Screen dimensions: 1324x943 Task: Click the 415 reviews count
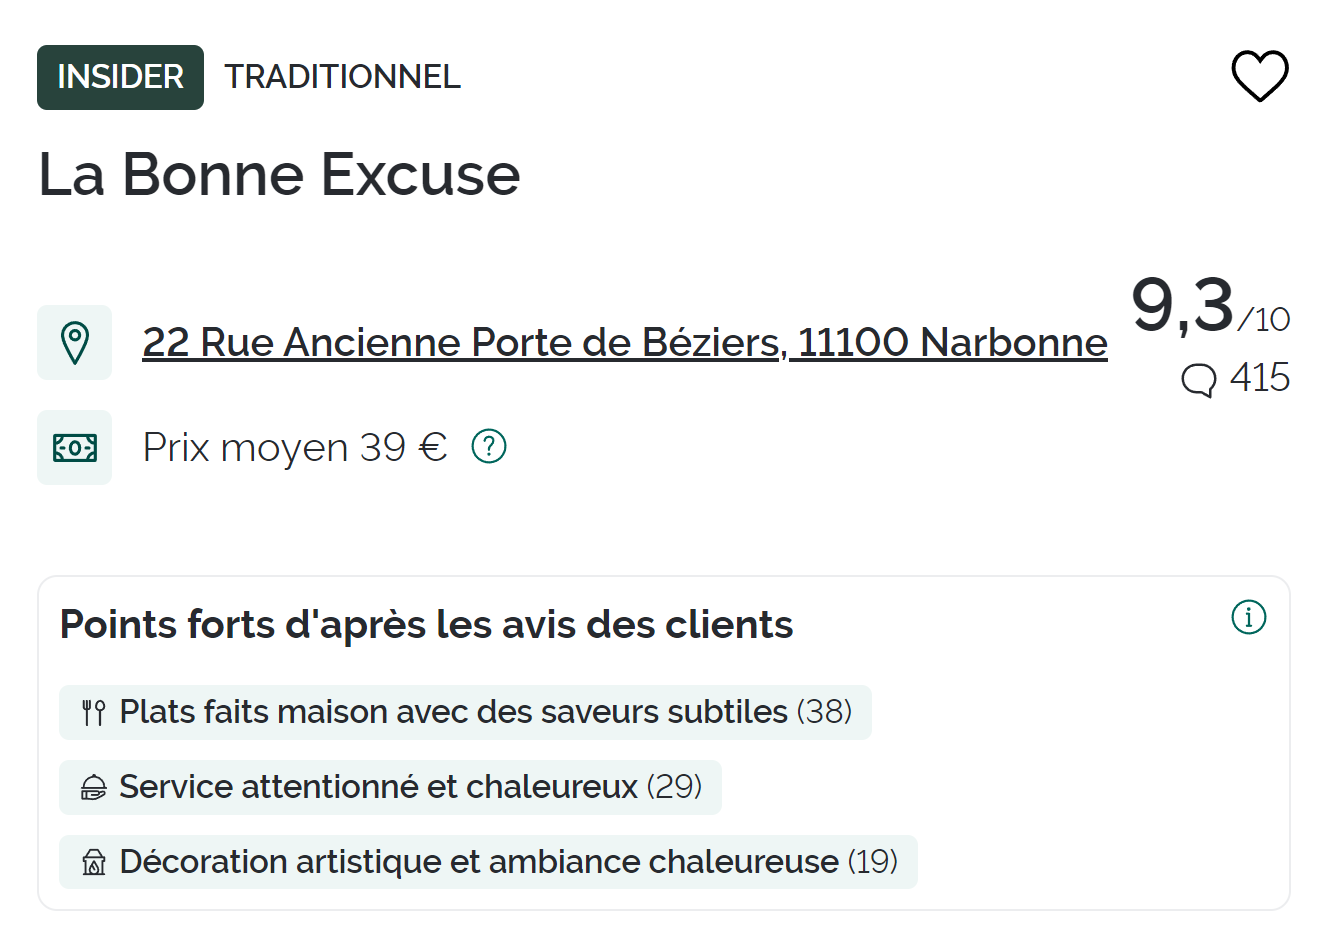pyautogui.click(x=1259, y=379)
